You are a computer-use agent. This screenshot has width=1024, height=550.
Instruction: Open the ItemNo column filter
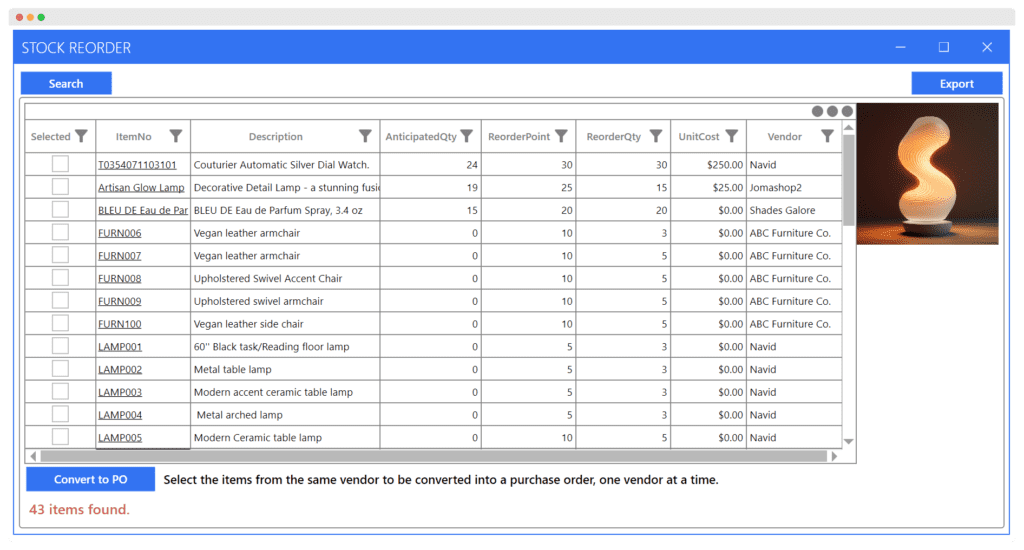(176, 136)
